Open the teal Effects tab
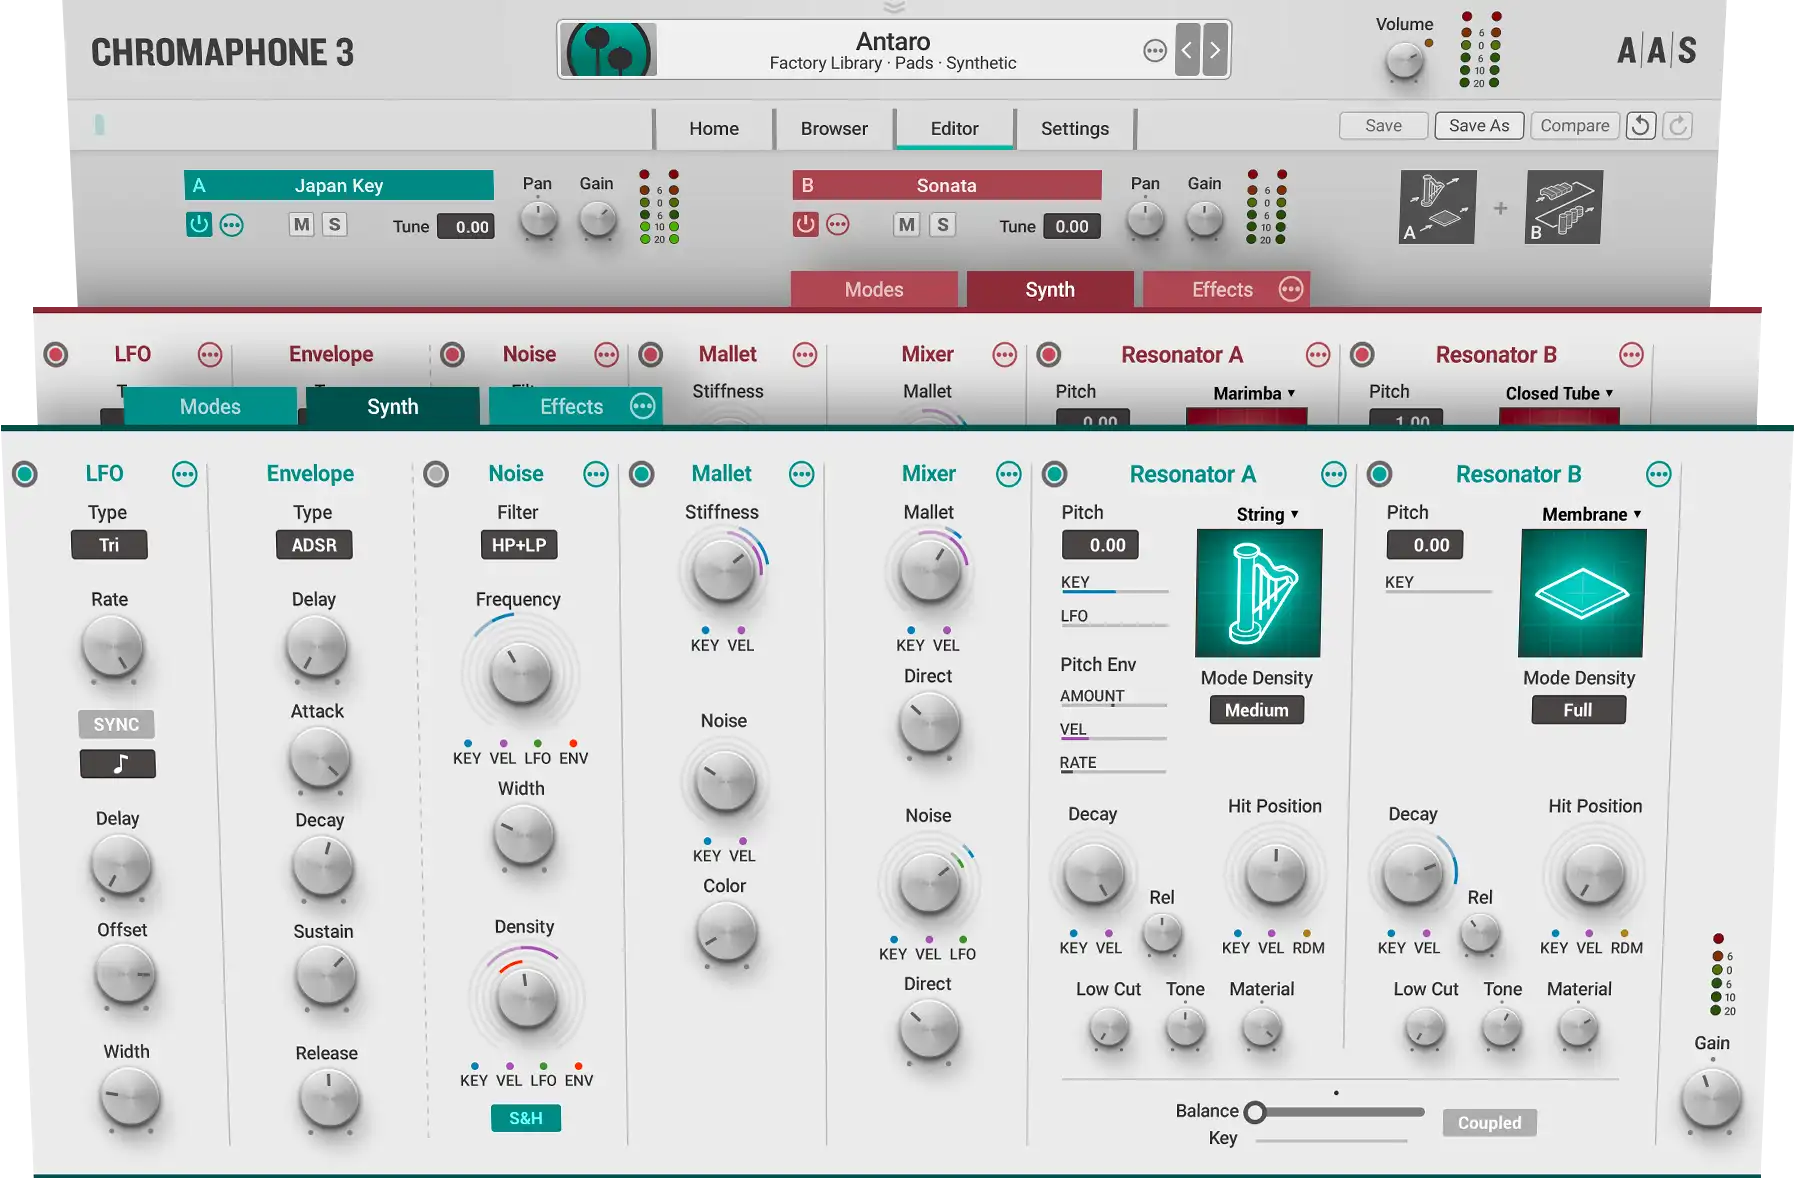The width and height of the screenshot is (1795, 1178). coord(571,406)
